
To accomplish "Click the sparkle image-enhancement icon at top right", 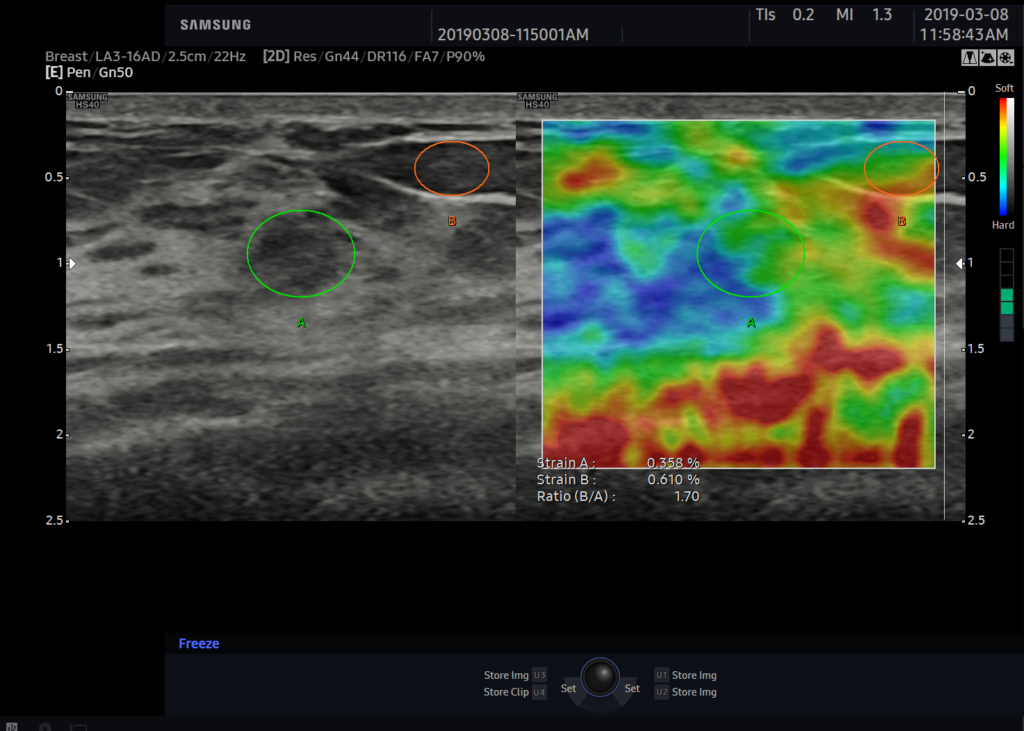I will click(988, 57).
